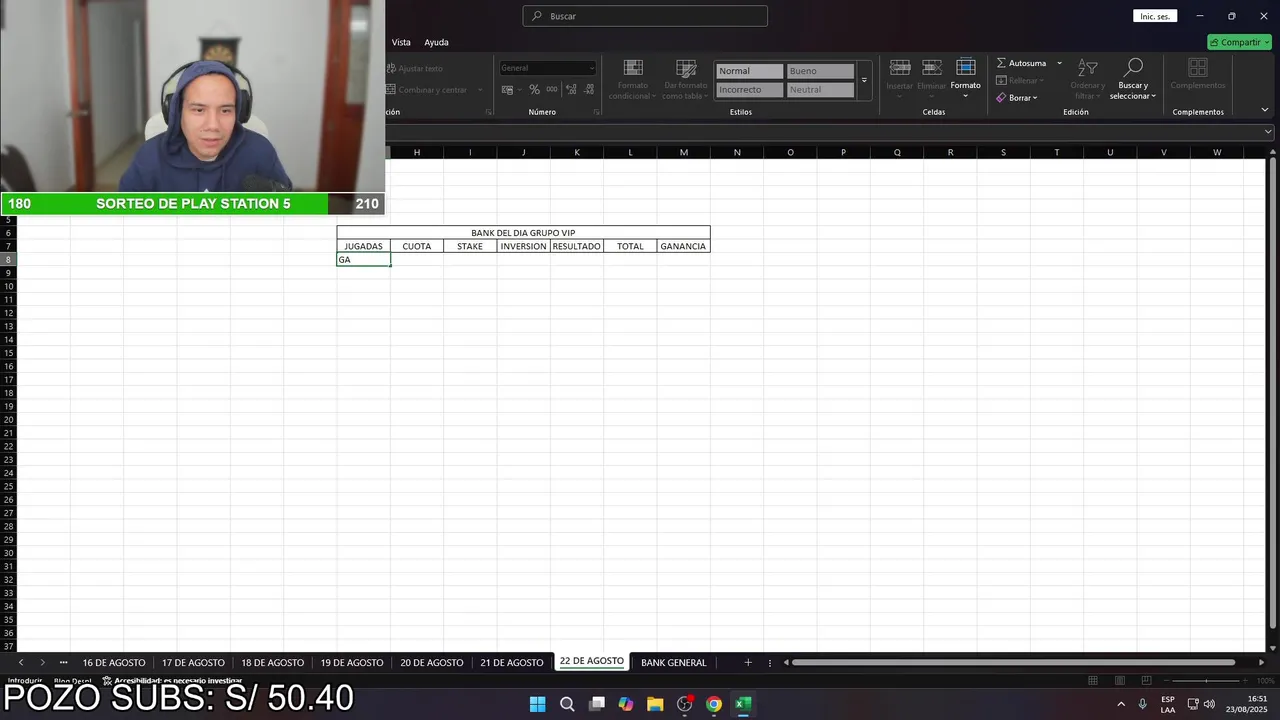Viewport: 1280px width, 720px height.
Task: Toggle Ajustar texto wrap text
Action: pyautogui.click(x=415, y=68)
